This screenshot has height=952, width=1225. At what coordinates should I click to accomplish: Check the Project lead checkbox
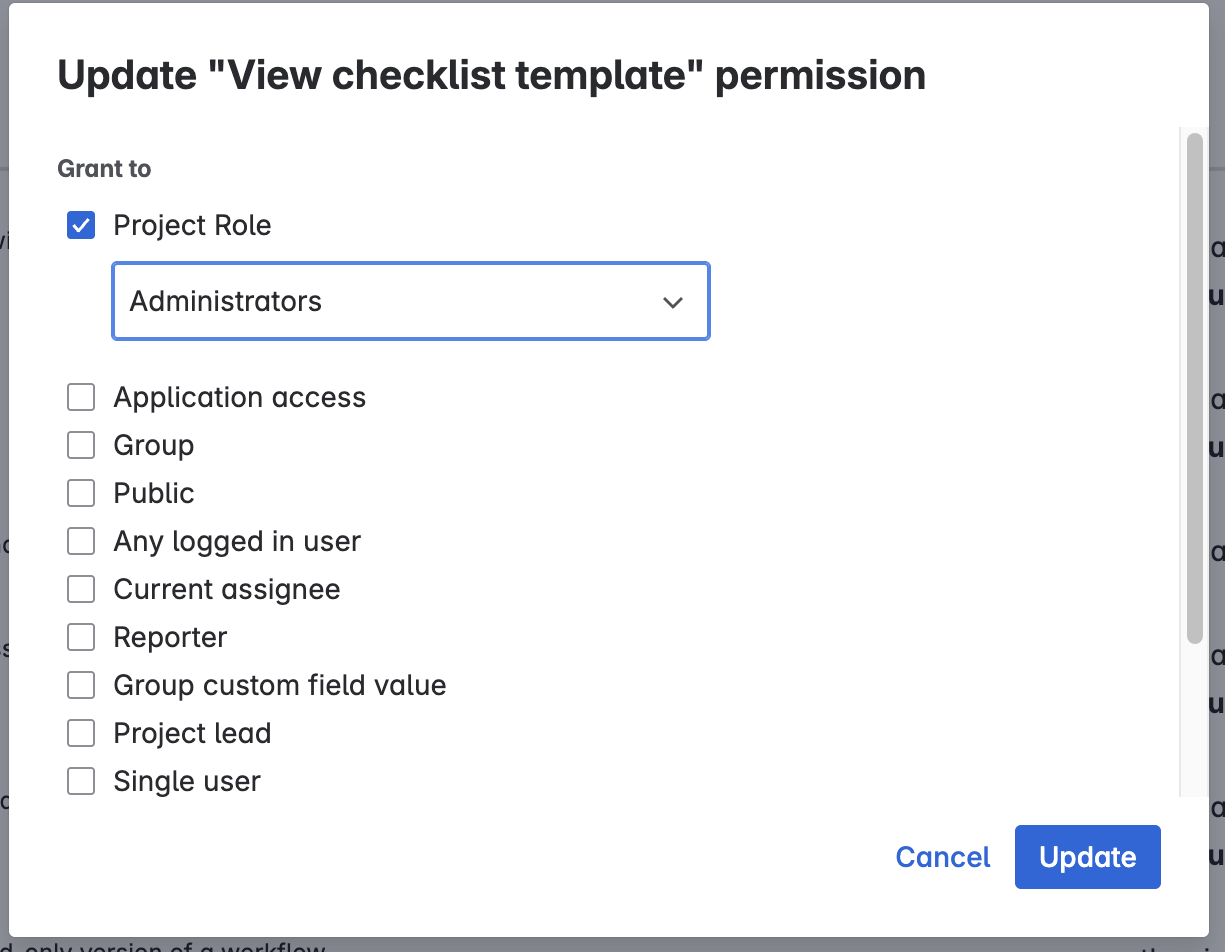[81, 734]
